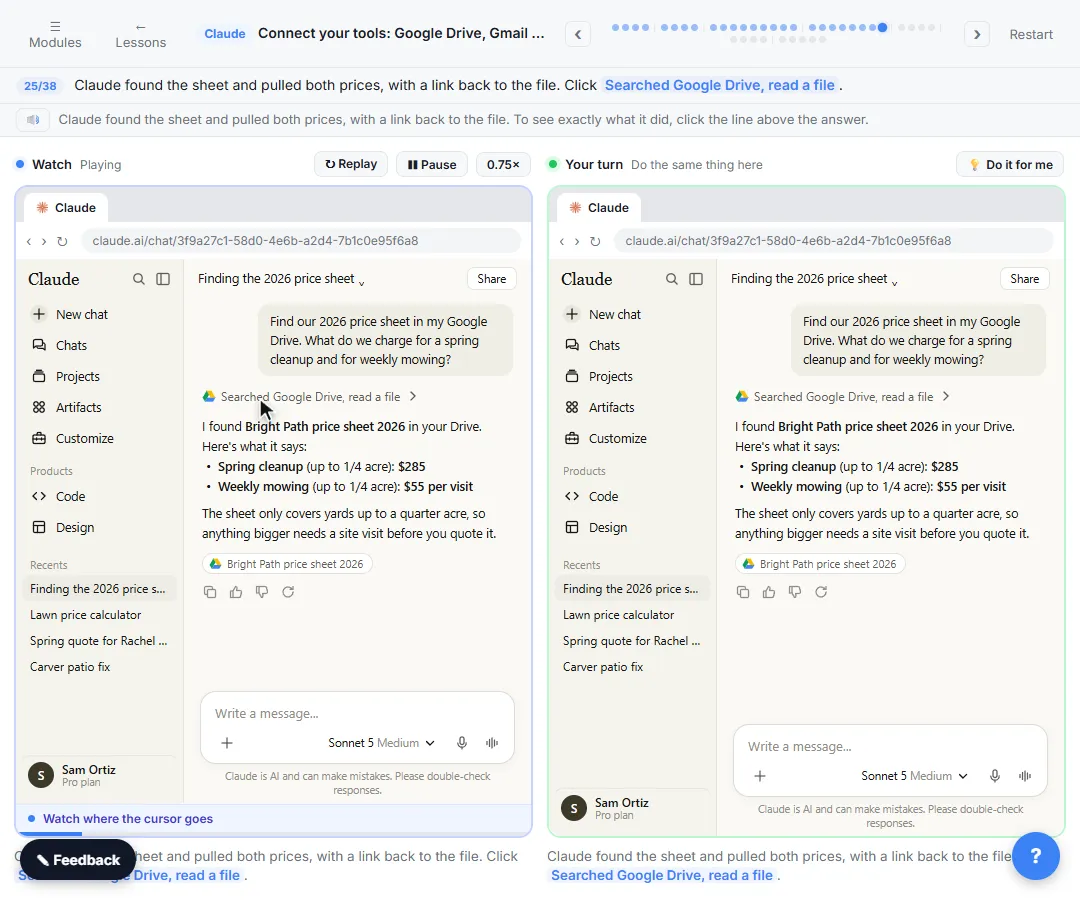Open Sam Ortiz account menu in Your turn
Image resolution: width=1080 pixels, height=900 pixels.
click(x=632, y=808)
